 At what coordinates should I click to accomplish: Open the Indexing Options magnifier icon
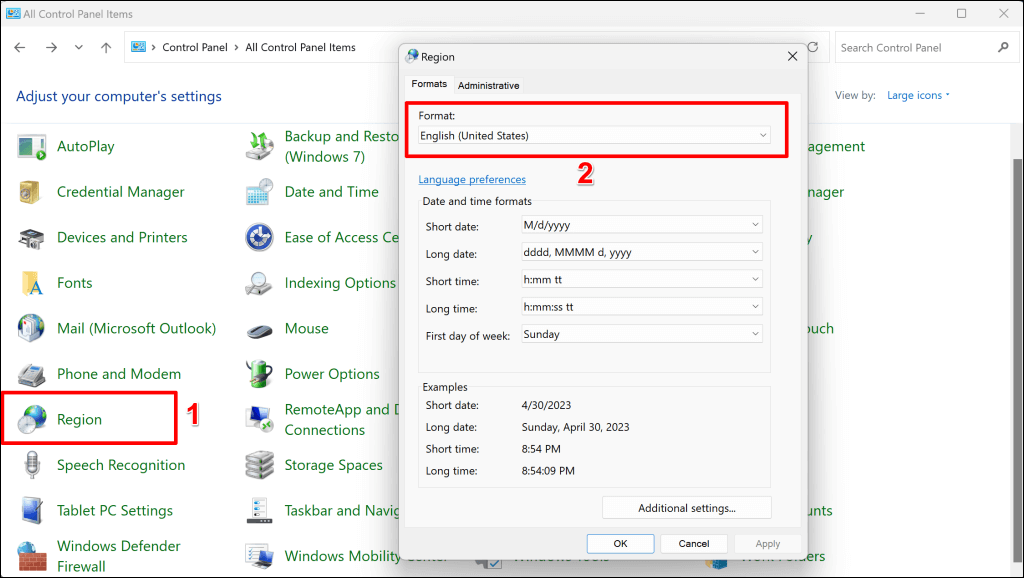point(259,283)
